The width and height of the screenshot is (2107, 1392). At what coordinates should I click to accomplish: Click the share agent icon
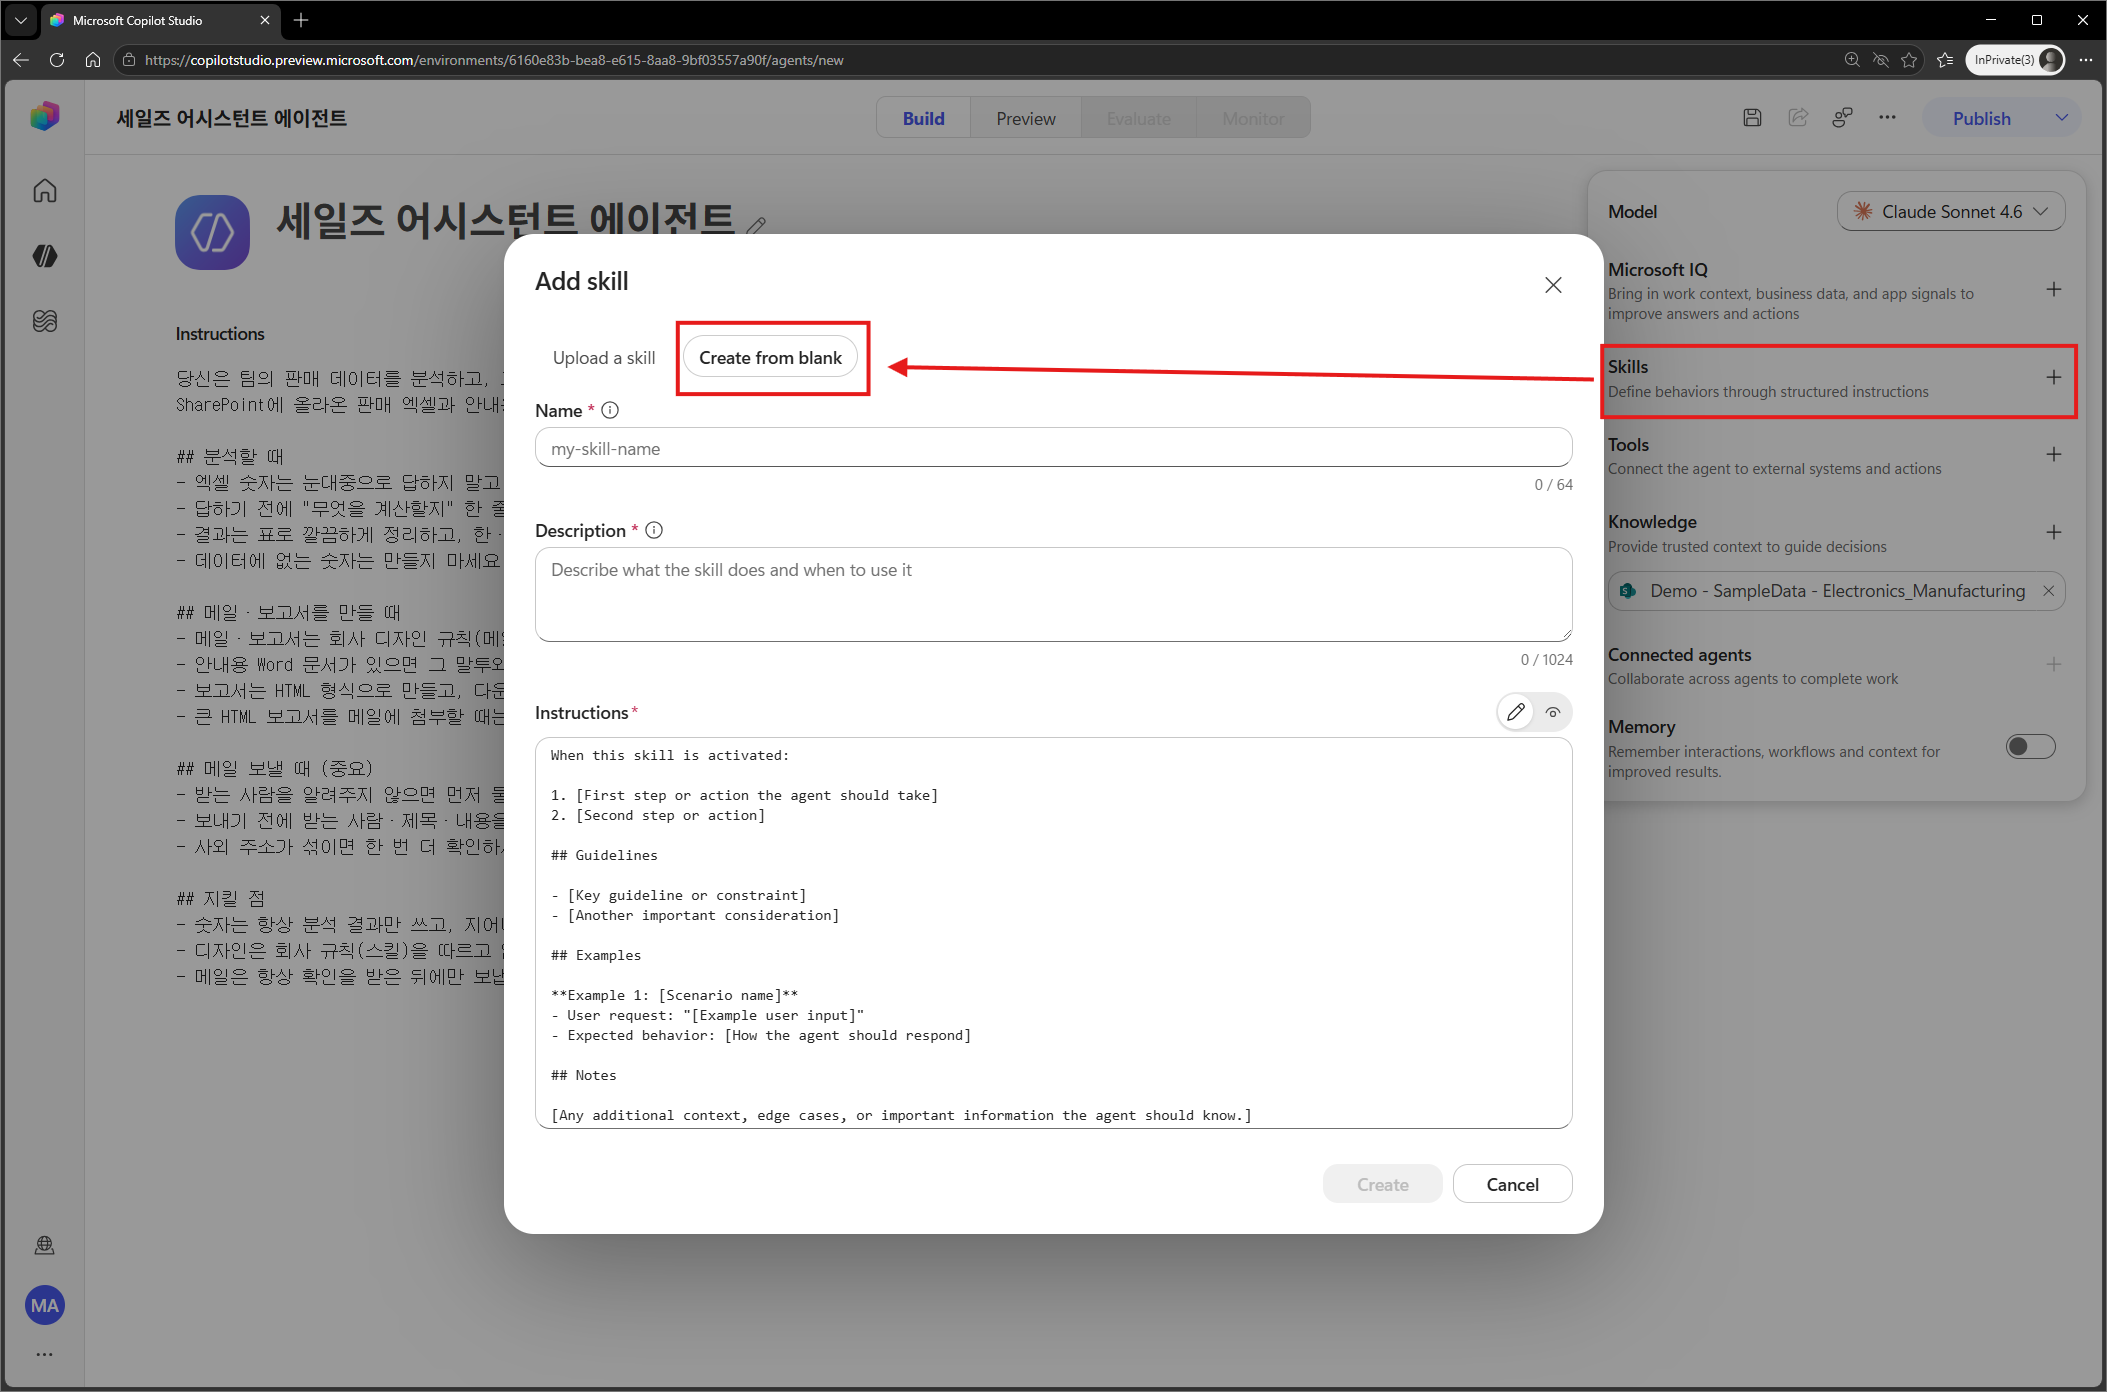1798,118
